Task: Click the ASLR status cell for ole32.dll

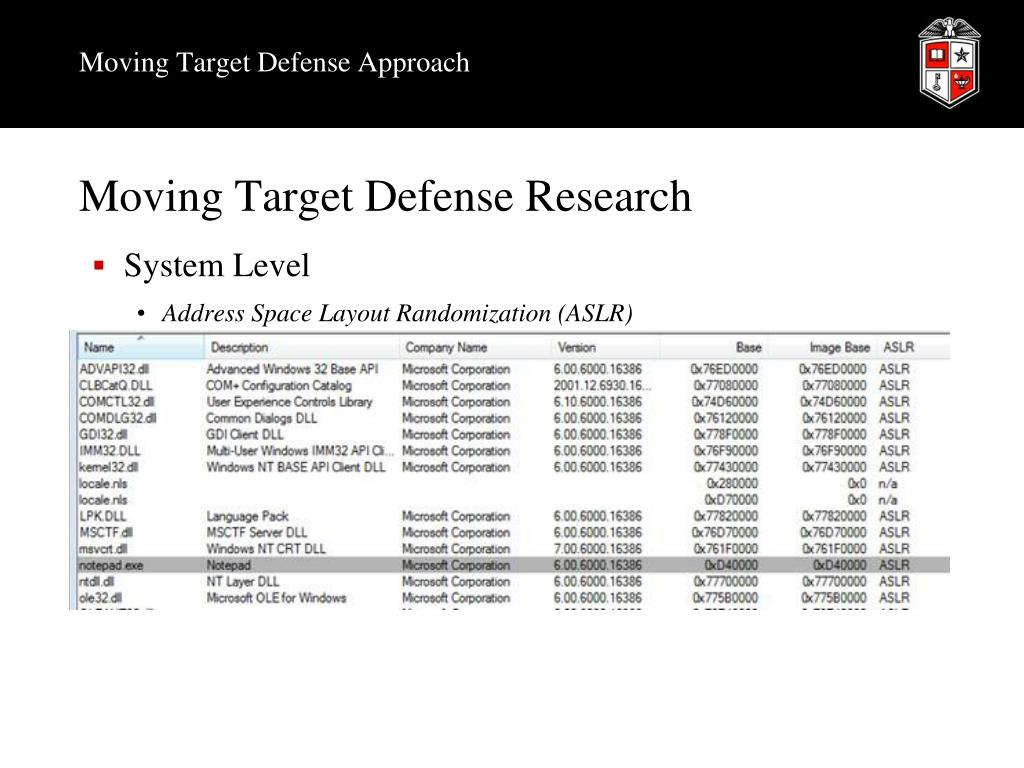Action: click(x=894, y=598)
